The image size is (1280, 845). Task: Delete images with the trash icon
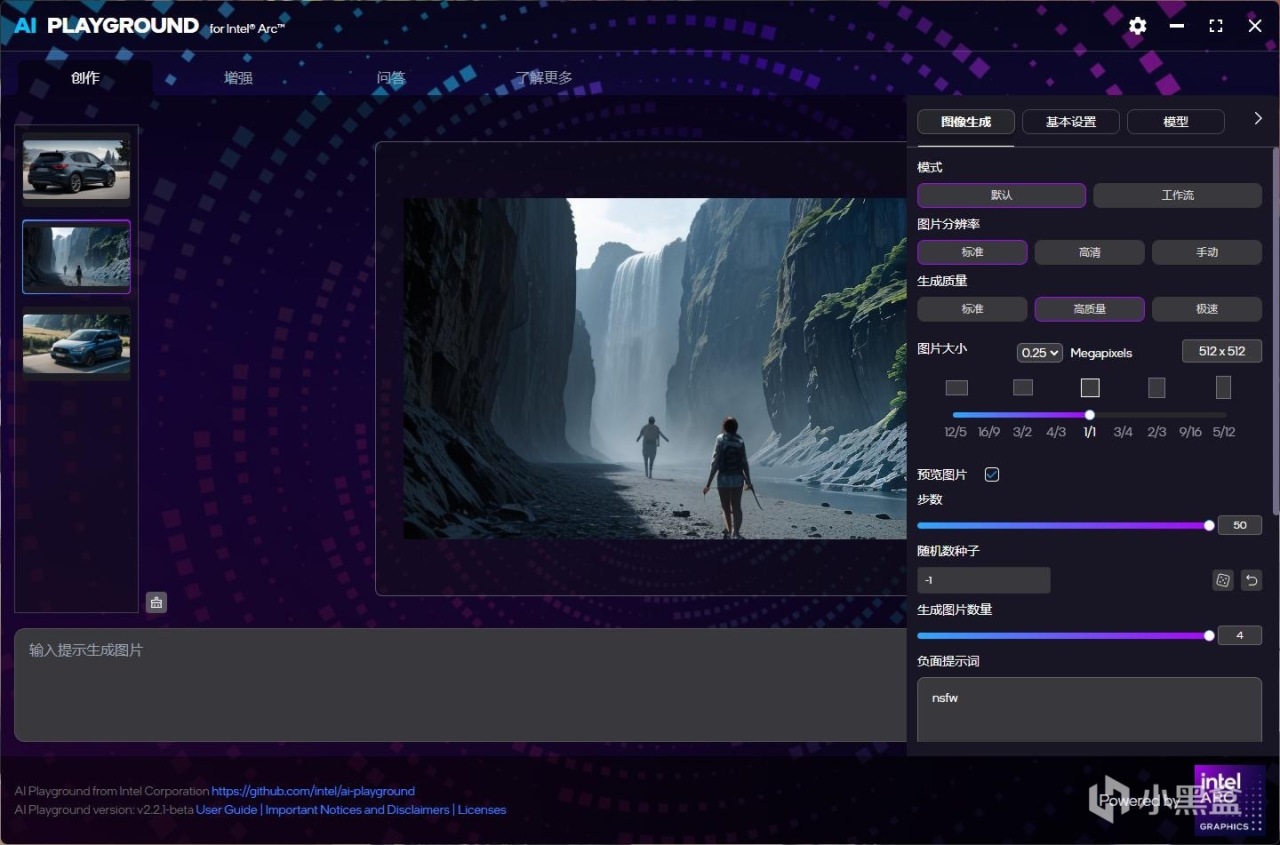[x=156, y=602]
